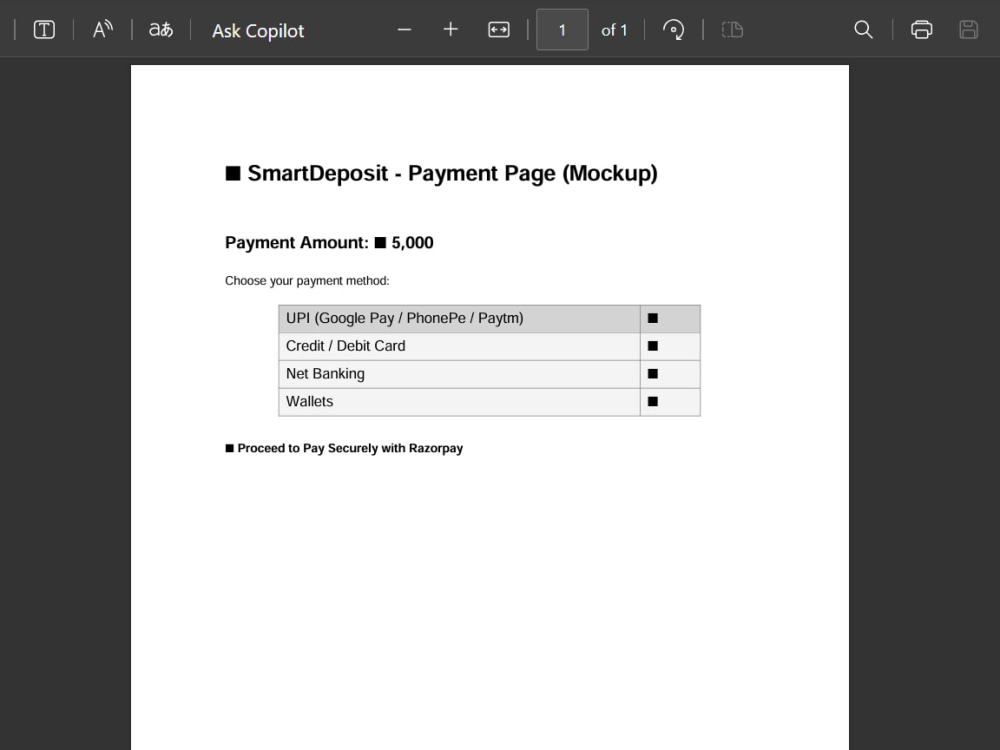Image resolution: width=1000 pixels, height=750 pixels.
Task: Select the UPI (Google Pay / PhonePe / Paytm) row
Action: [489, 318]
